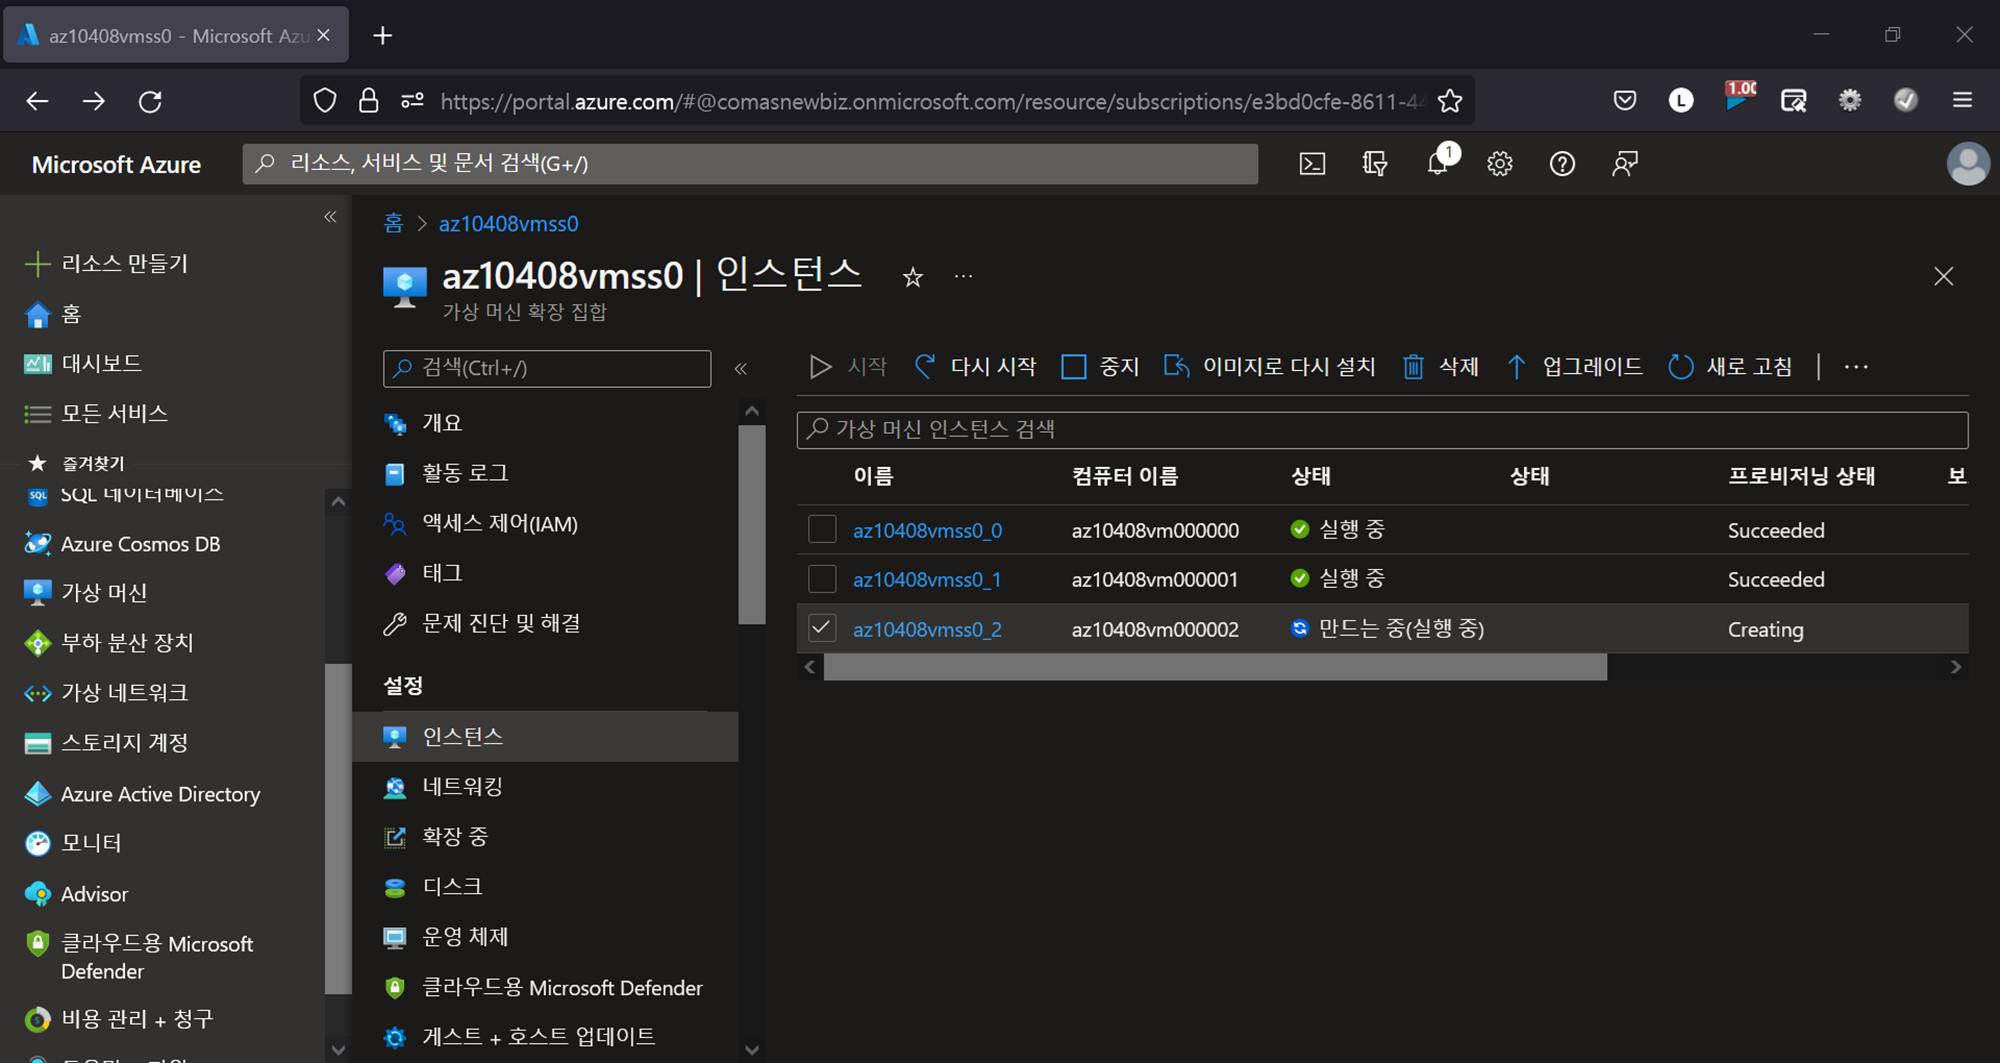Click Reimage (이미지로 다시 설치) button
The height and width of the screenshot is (1063, 2000).
[x=1270, y=367]
